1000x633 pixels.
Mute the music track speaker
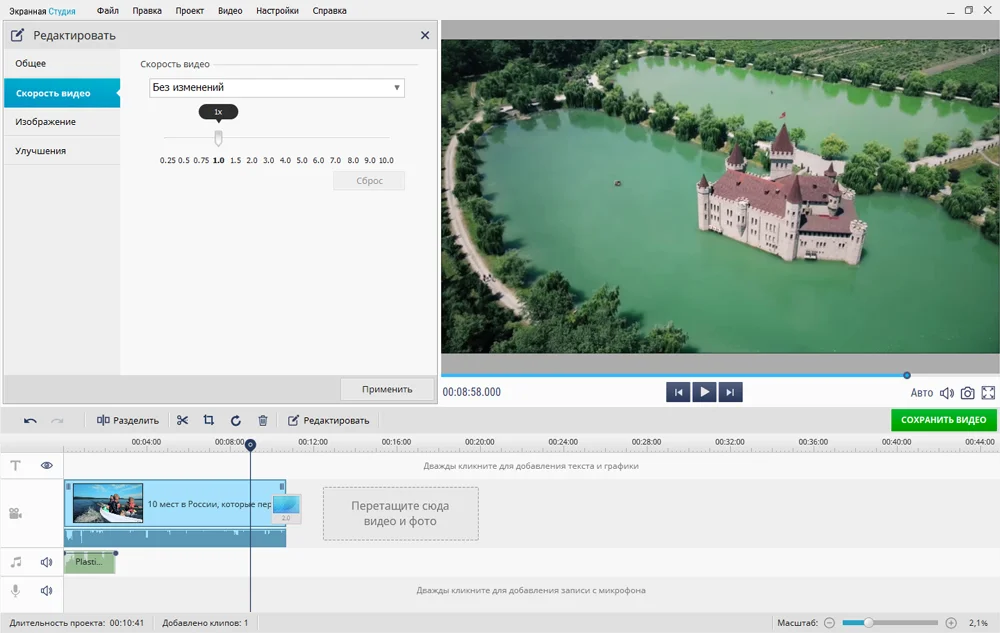(47, 562)
